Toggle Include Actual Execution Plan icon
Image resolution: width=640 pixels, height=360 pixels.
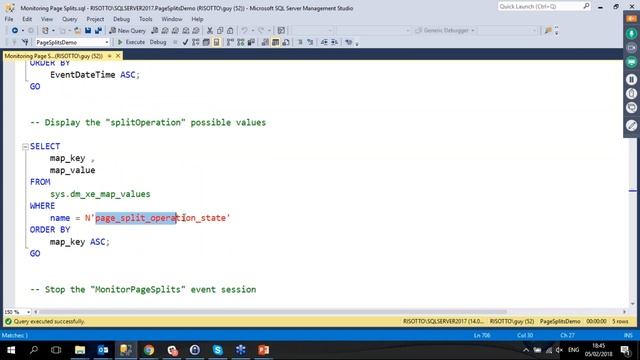(231, 42)
